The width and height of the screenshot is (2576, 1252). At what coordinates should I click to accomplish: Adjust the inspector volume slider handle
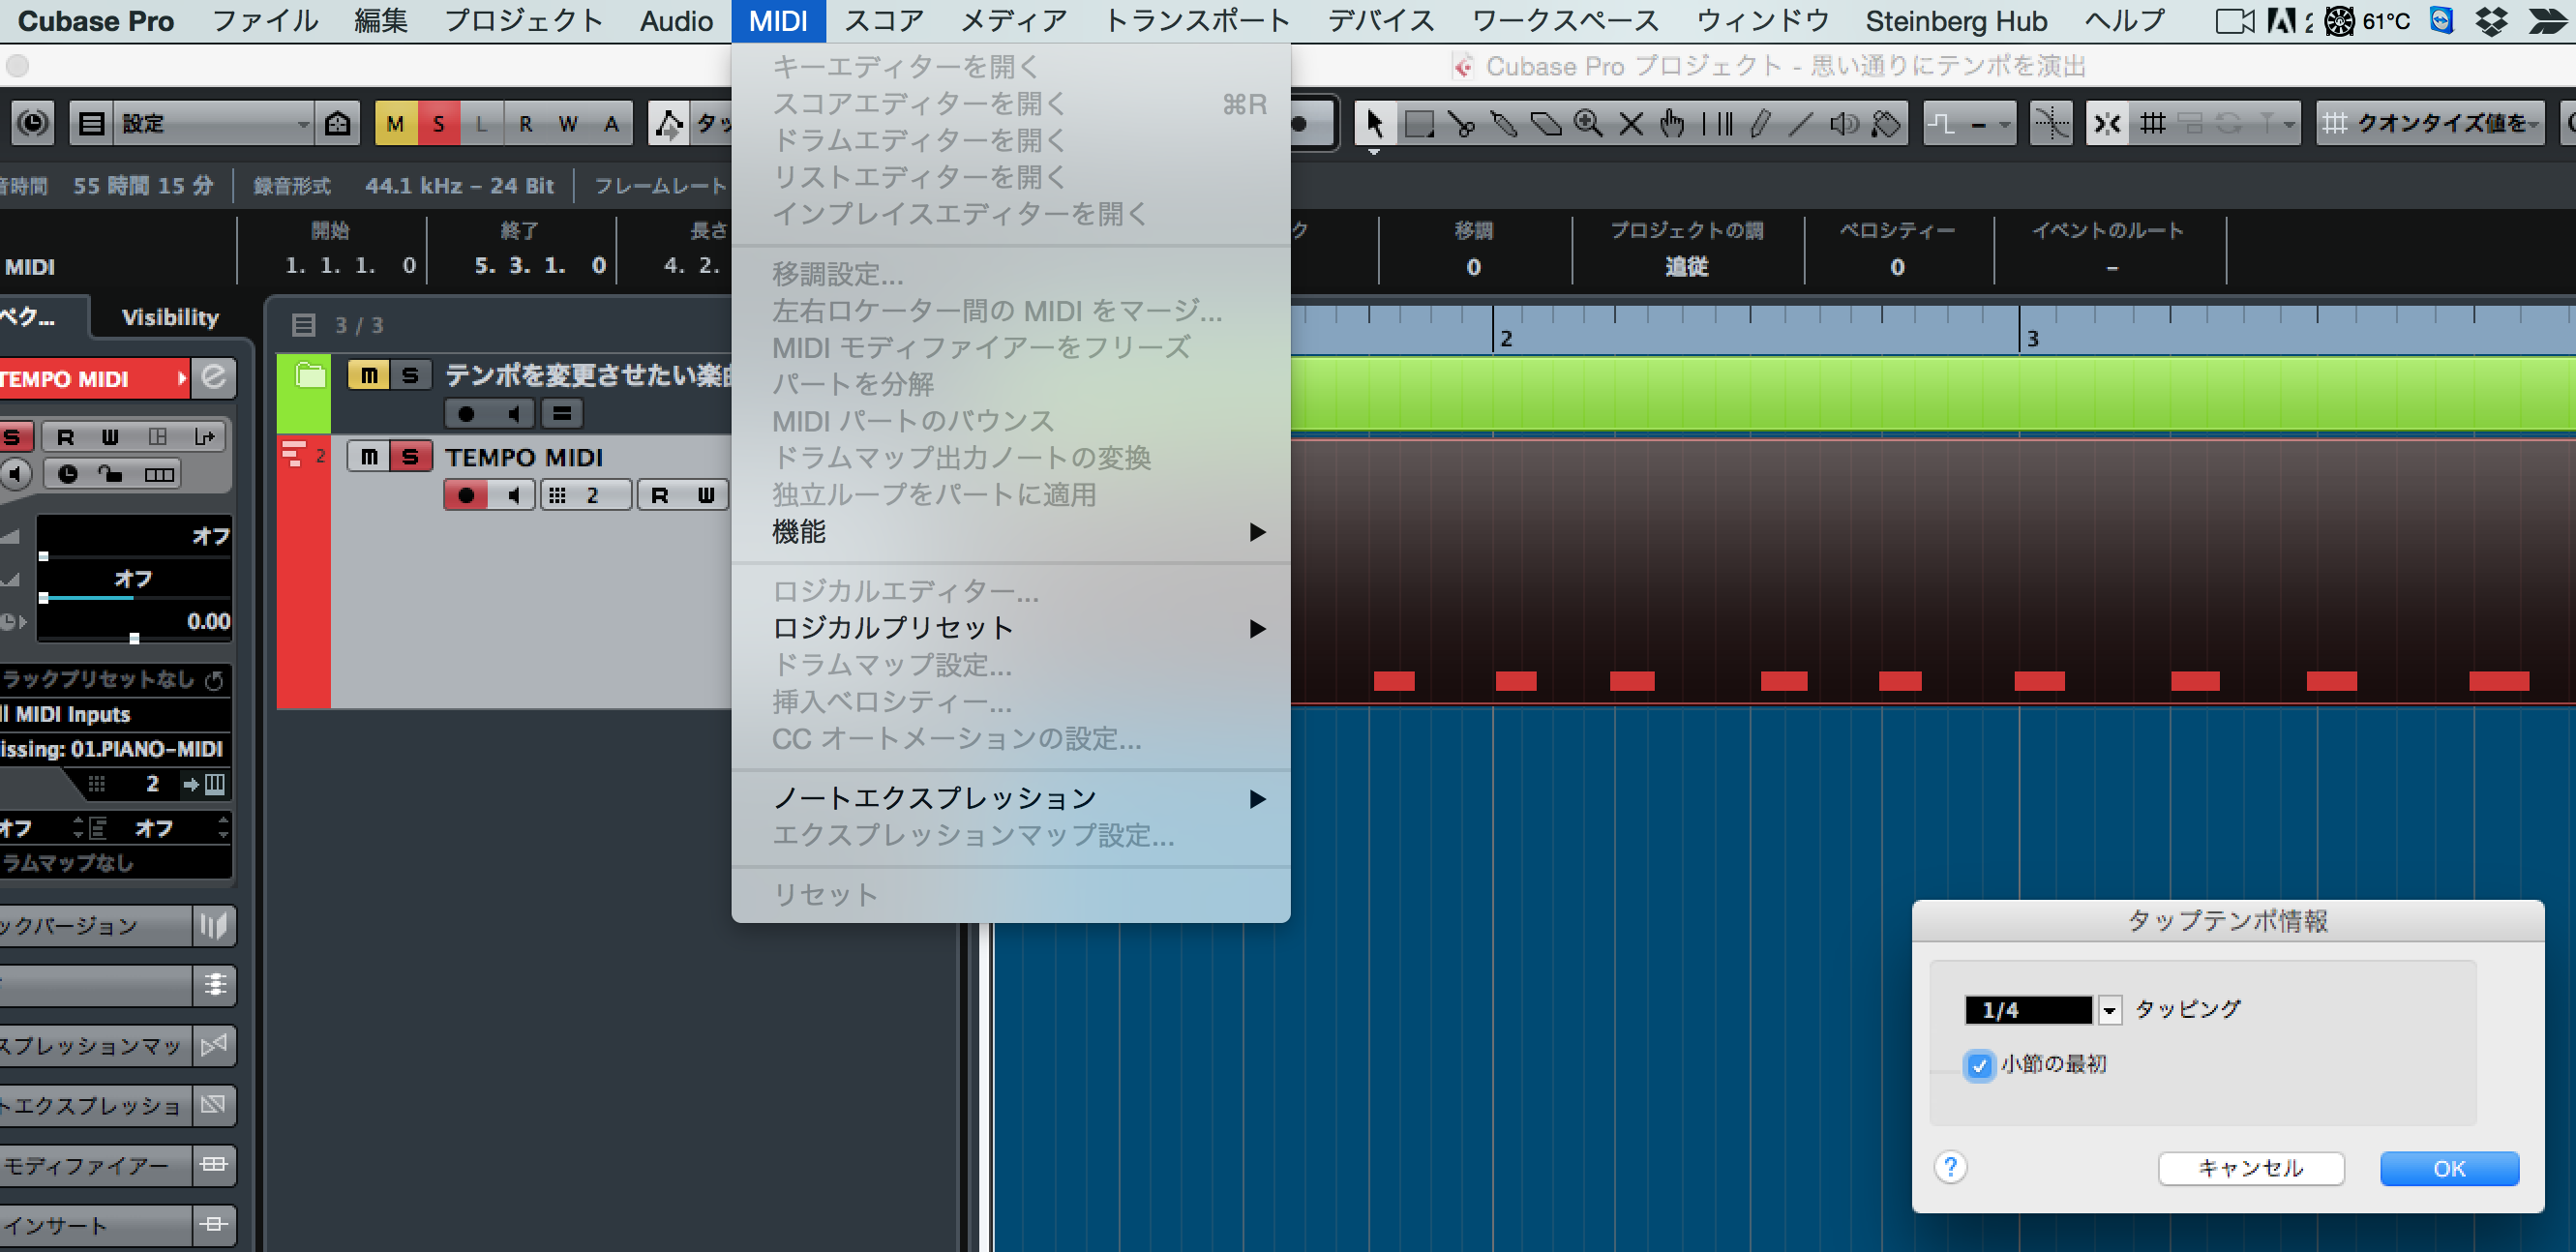43,556
